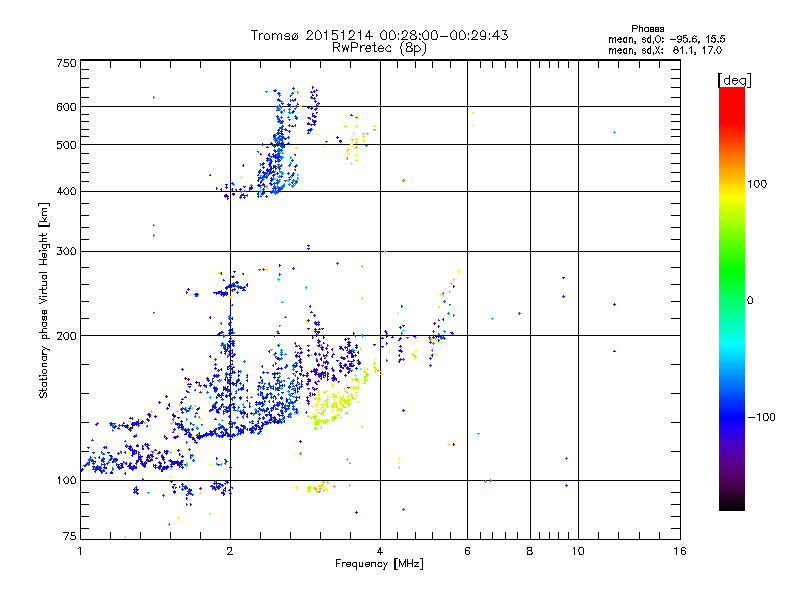The width and height of the screenshot is (800, 600).
Task: Click the subtitle 'RwPretec (8p)'
Action: (379, 48)
